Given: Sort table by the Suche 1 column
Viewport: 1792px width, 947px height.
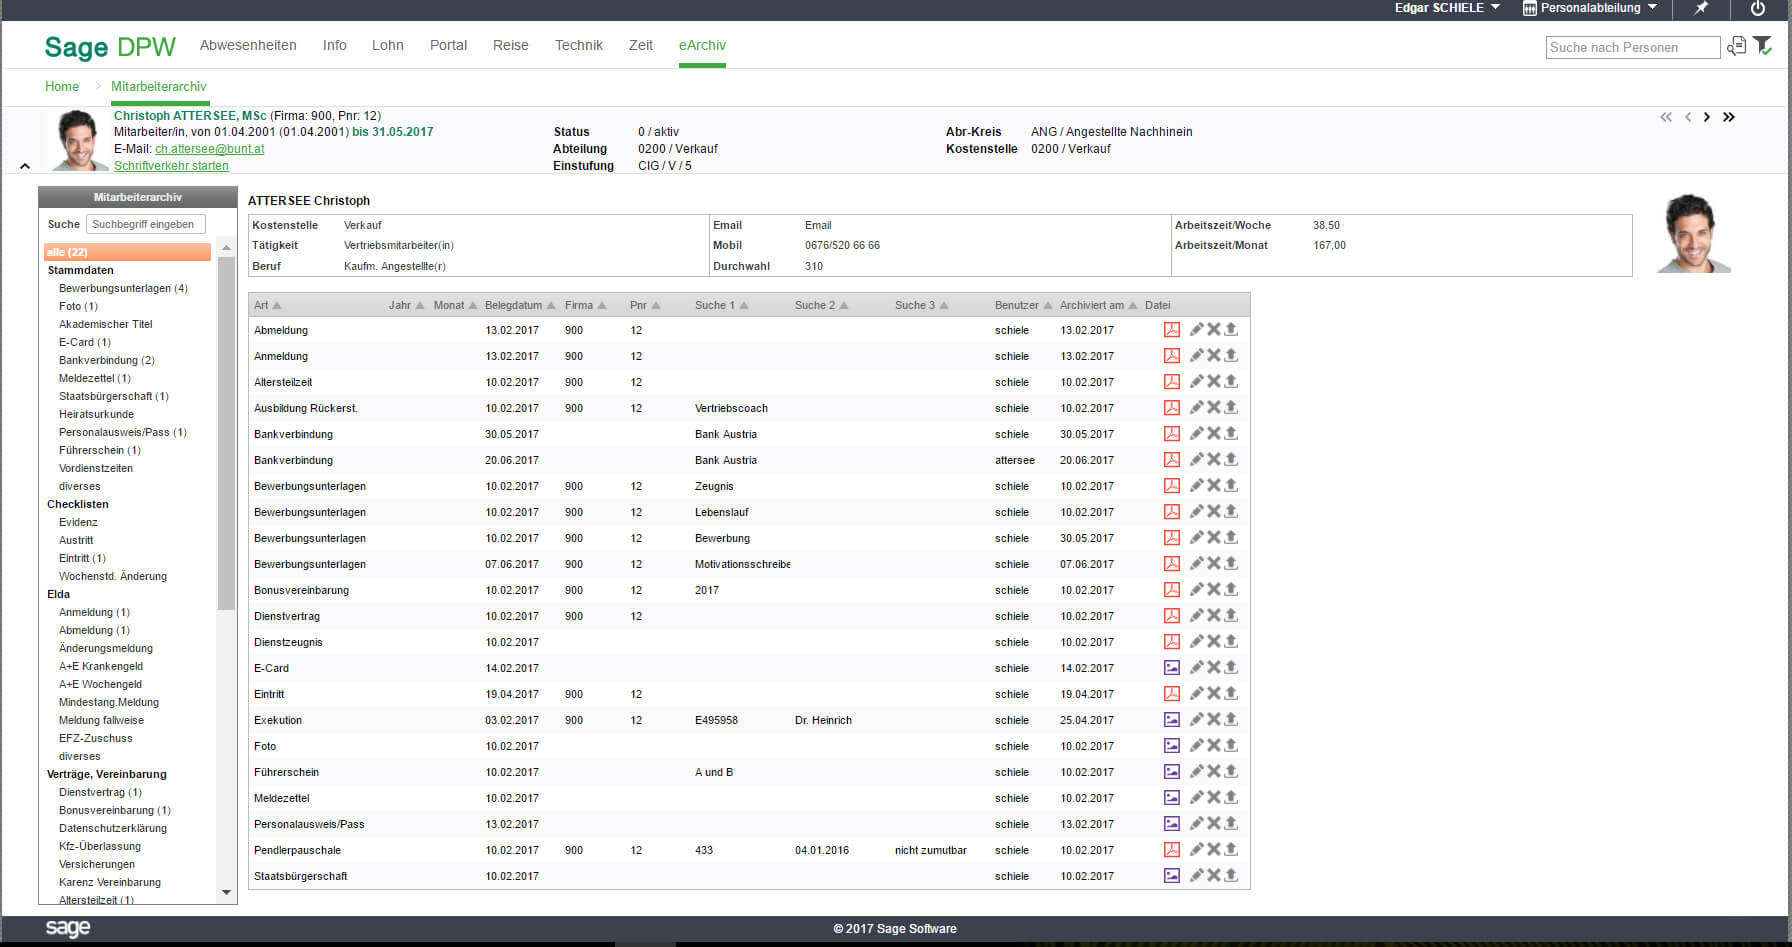Looking at the screenshot, I should pyautogui.click(x=721, y=305).
